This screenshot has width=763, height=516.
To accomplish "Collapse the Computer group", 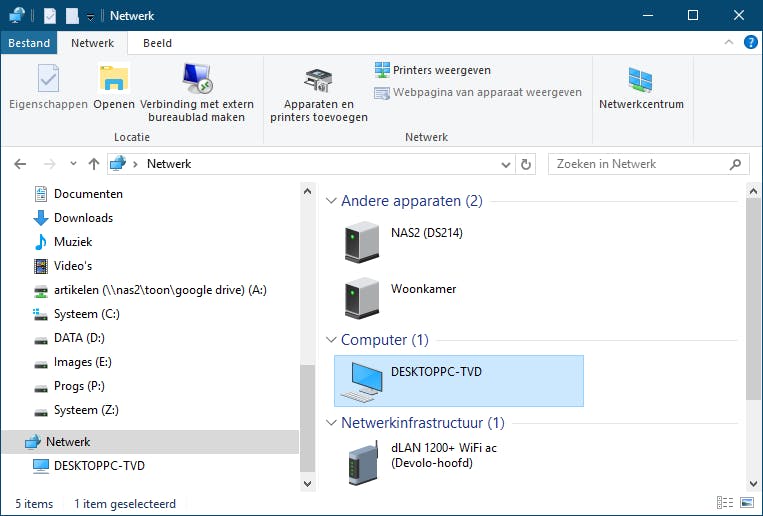I will (x=331, y=339).
